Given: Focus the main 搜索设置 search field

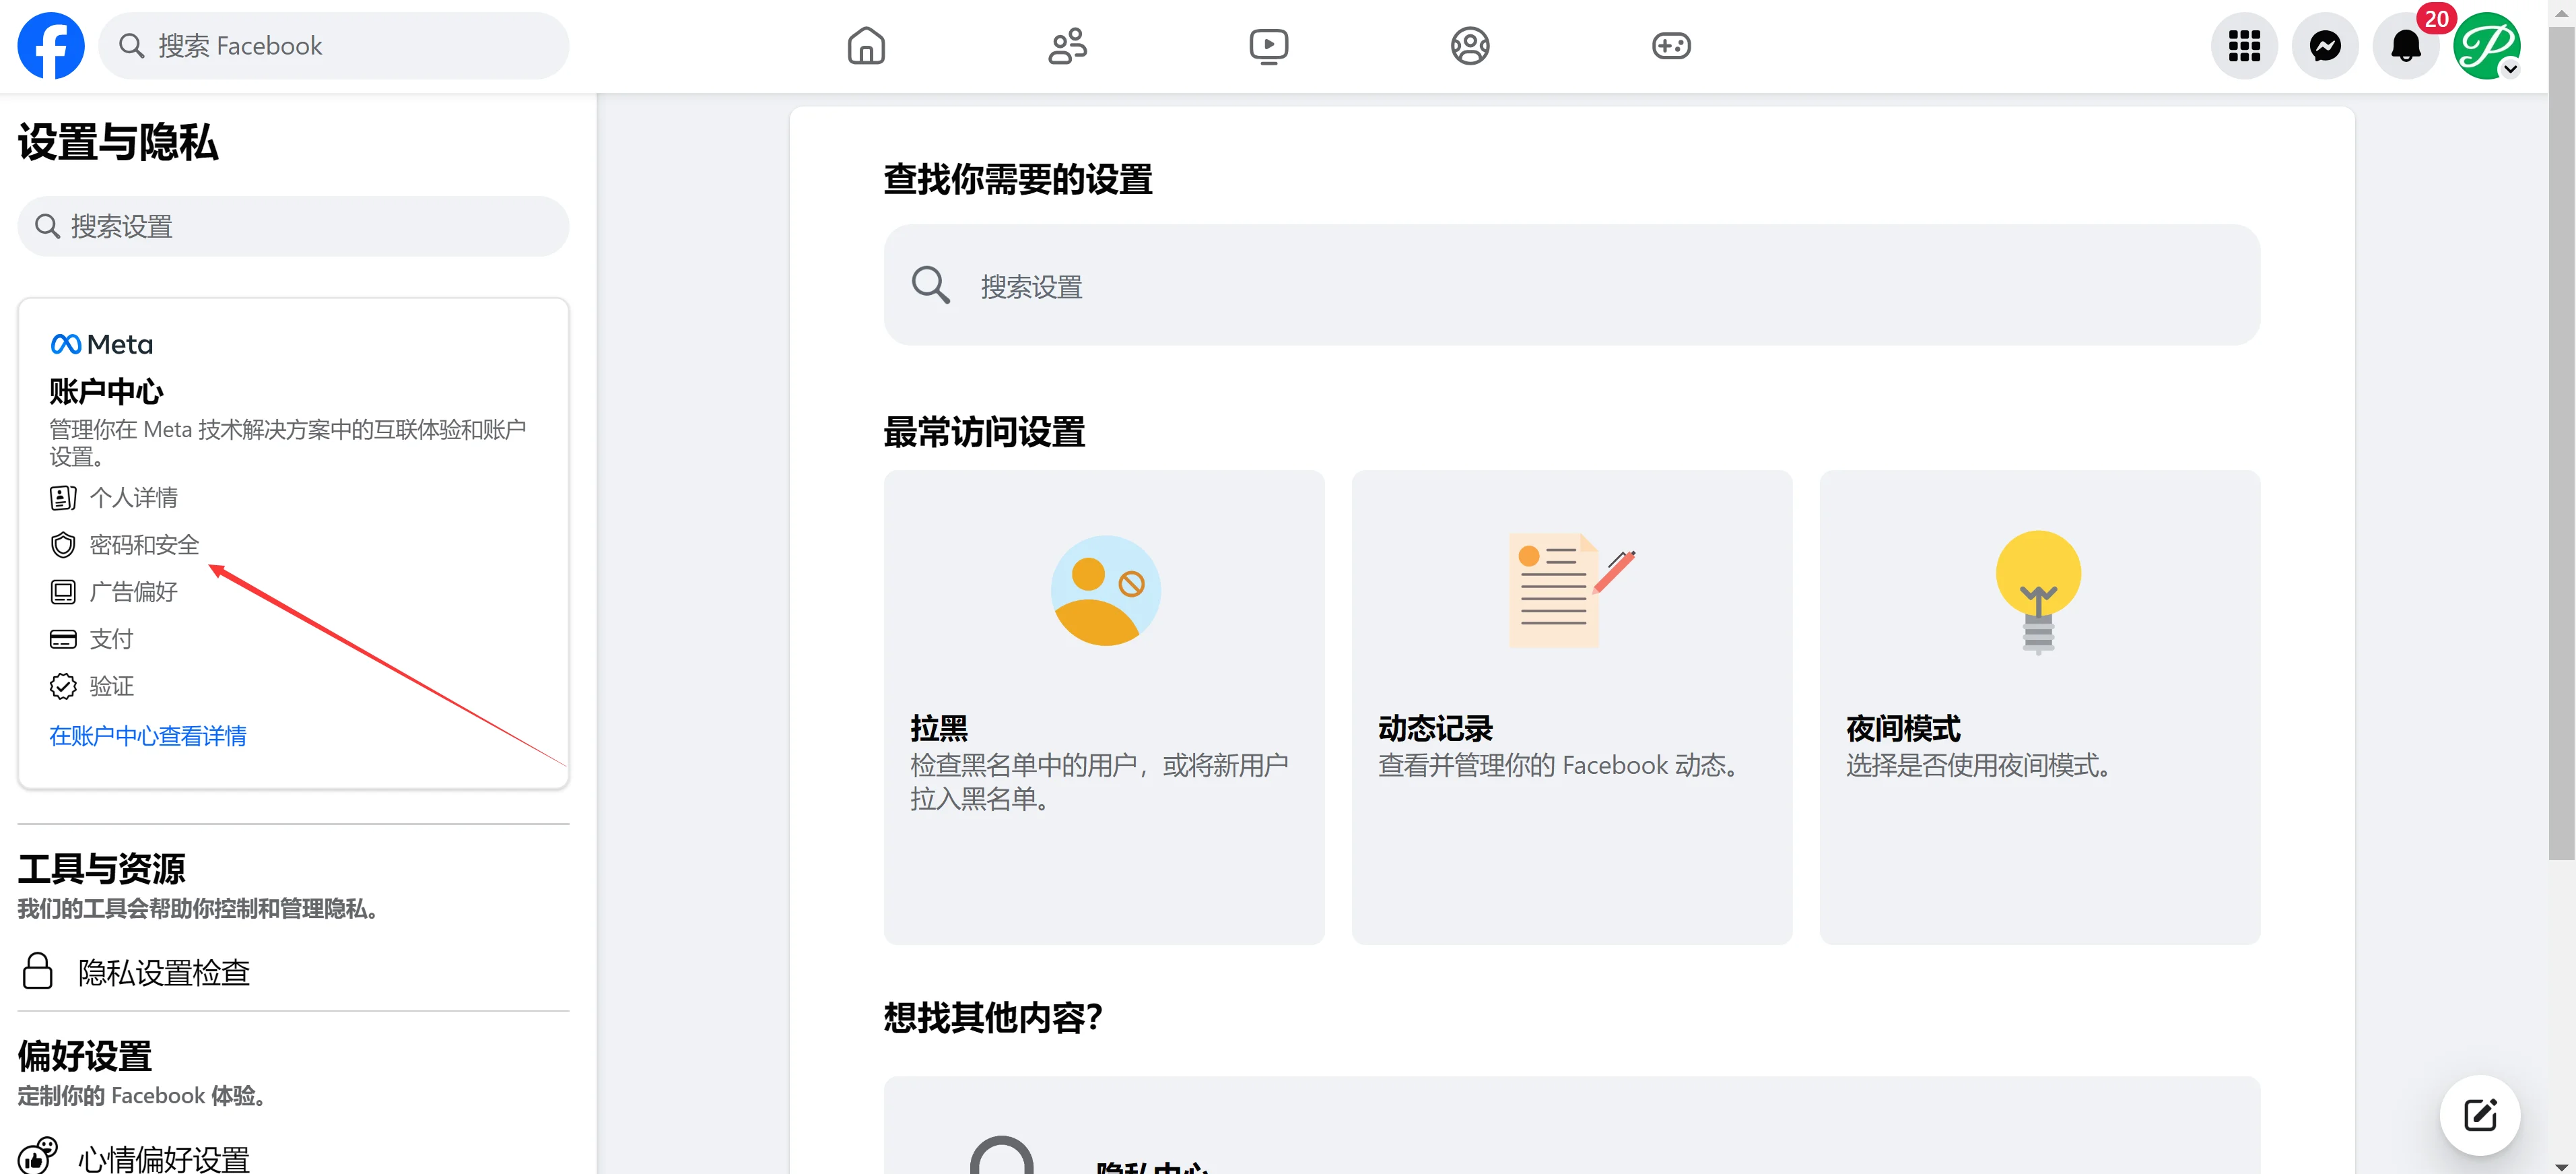Looking at the screenshot, I should point(1571,285).
